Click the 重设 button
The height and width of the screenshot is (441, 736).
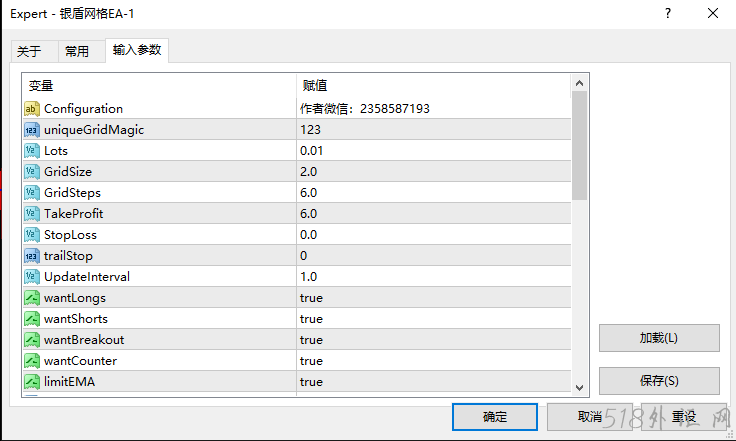tap(683, 417)
